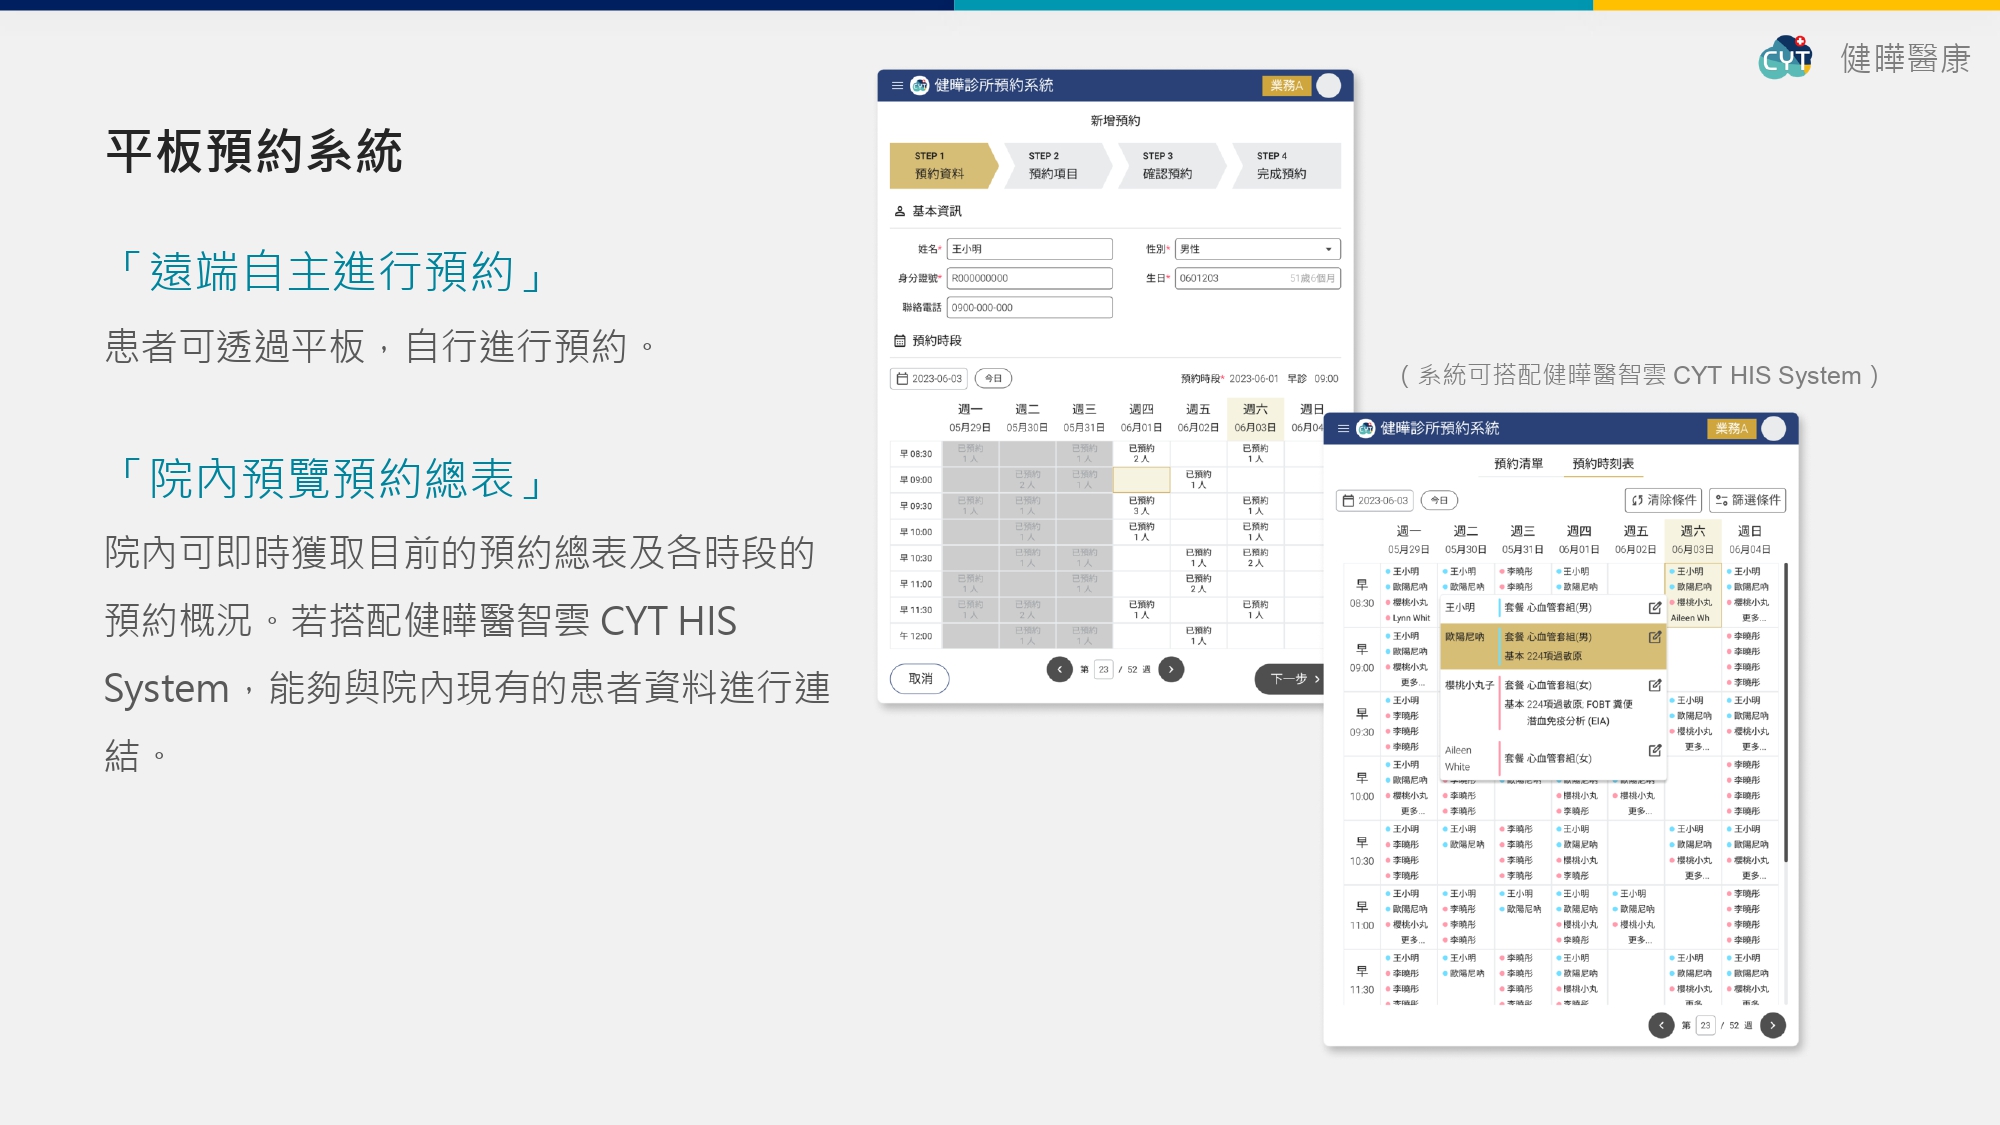Viewport: 2000px width, 1125px height.
Task: Select STEP 4 完成預約 step
Action: tap(1288, 165)
